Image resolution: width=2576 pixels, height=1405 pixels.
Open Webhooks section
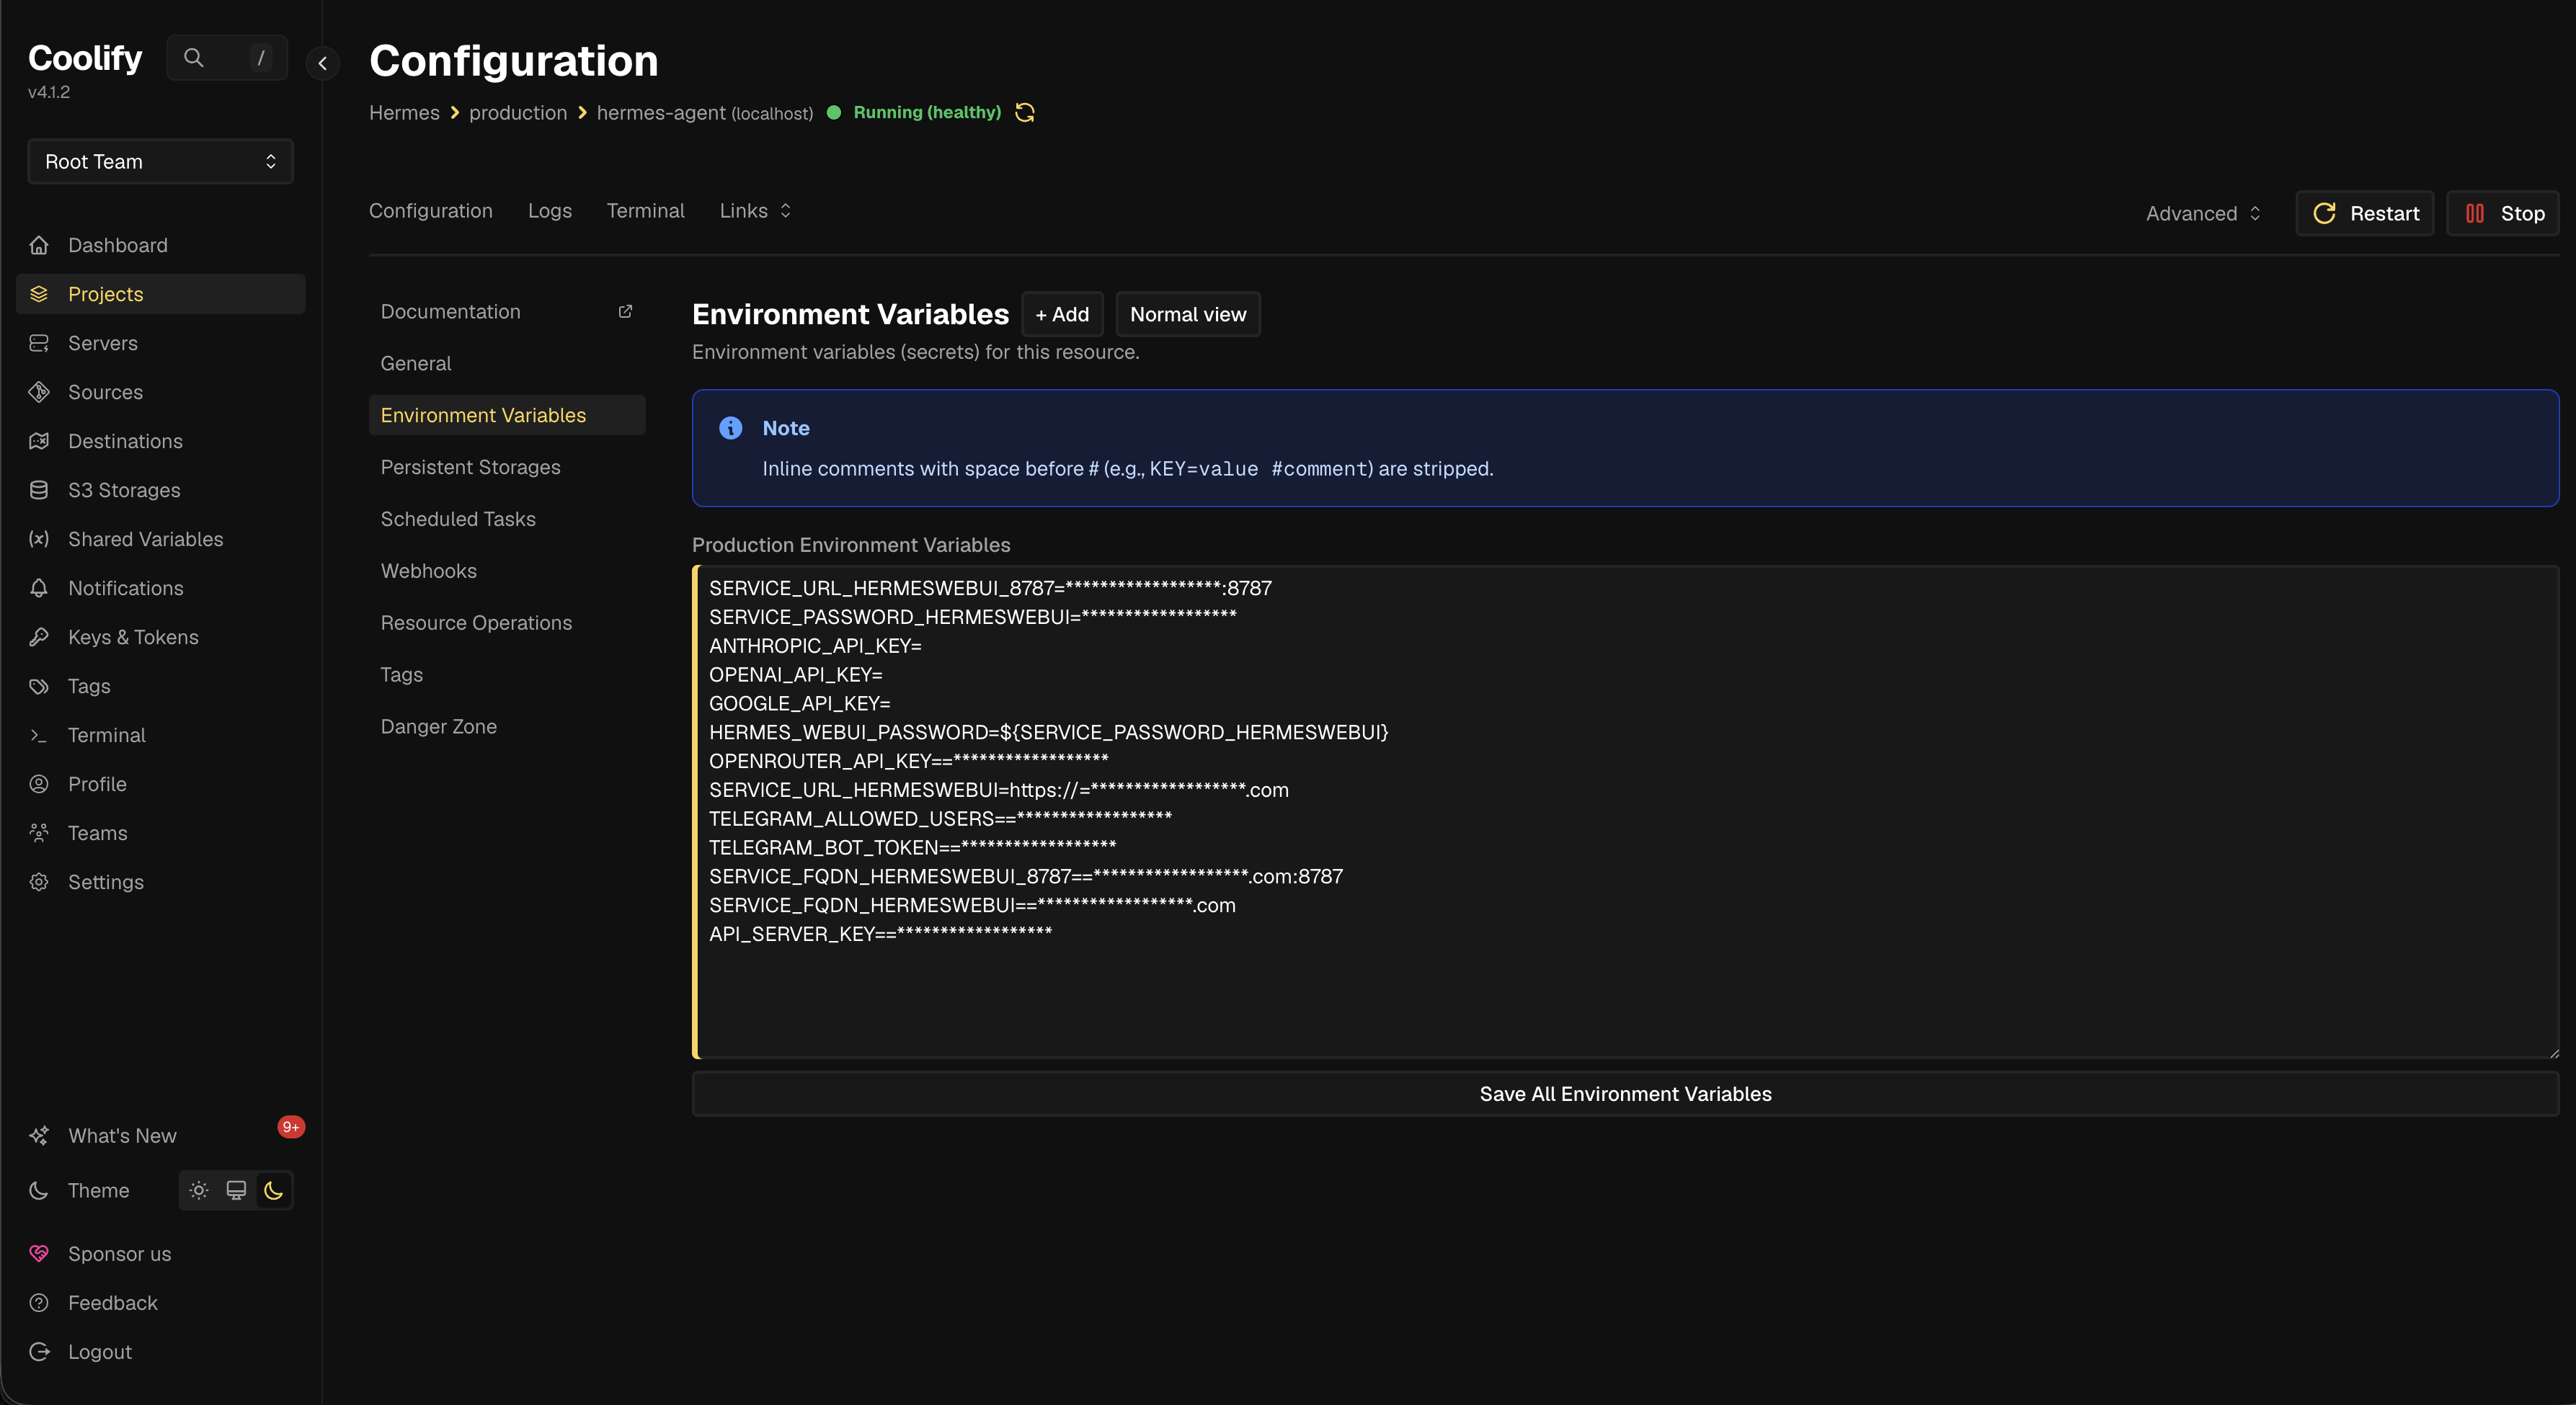coord(507,571)
